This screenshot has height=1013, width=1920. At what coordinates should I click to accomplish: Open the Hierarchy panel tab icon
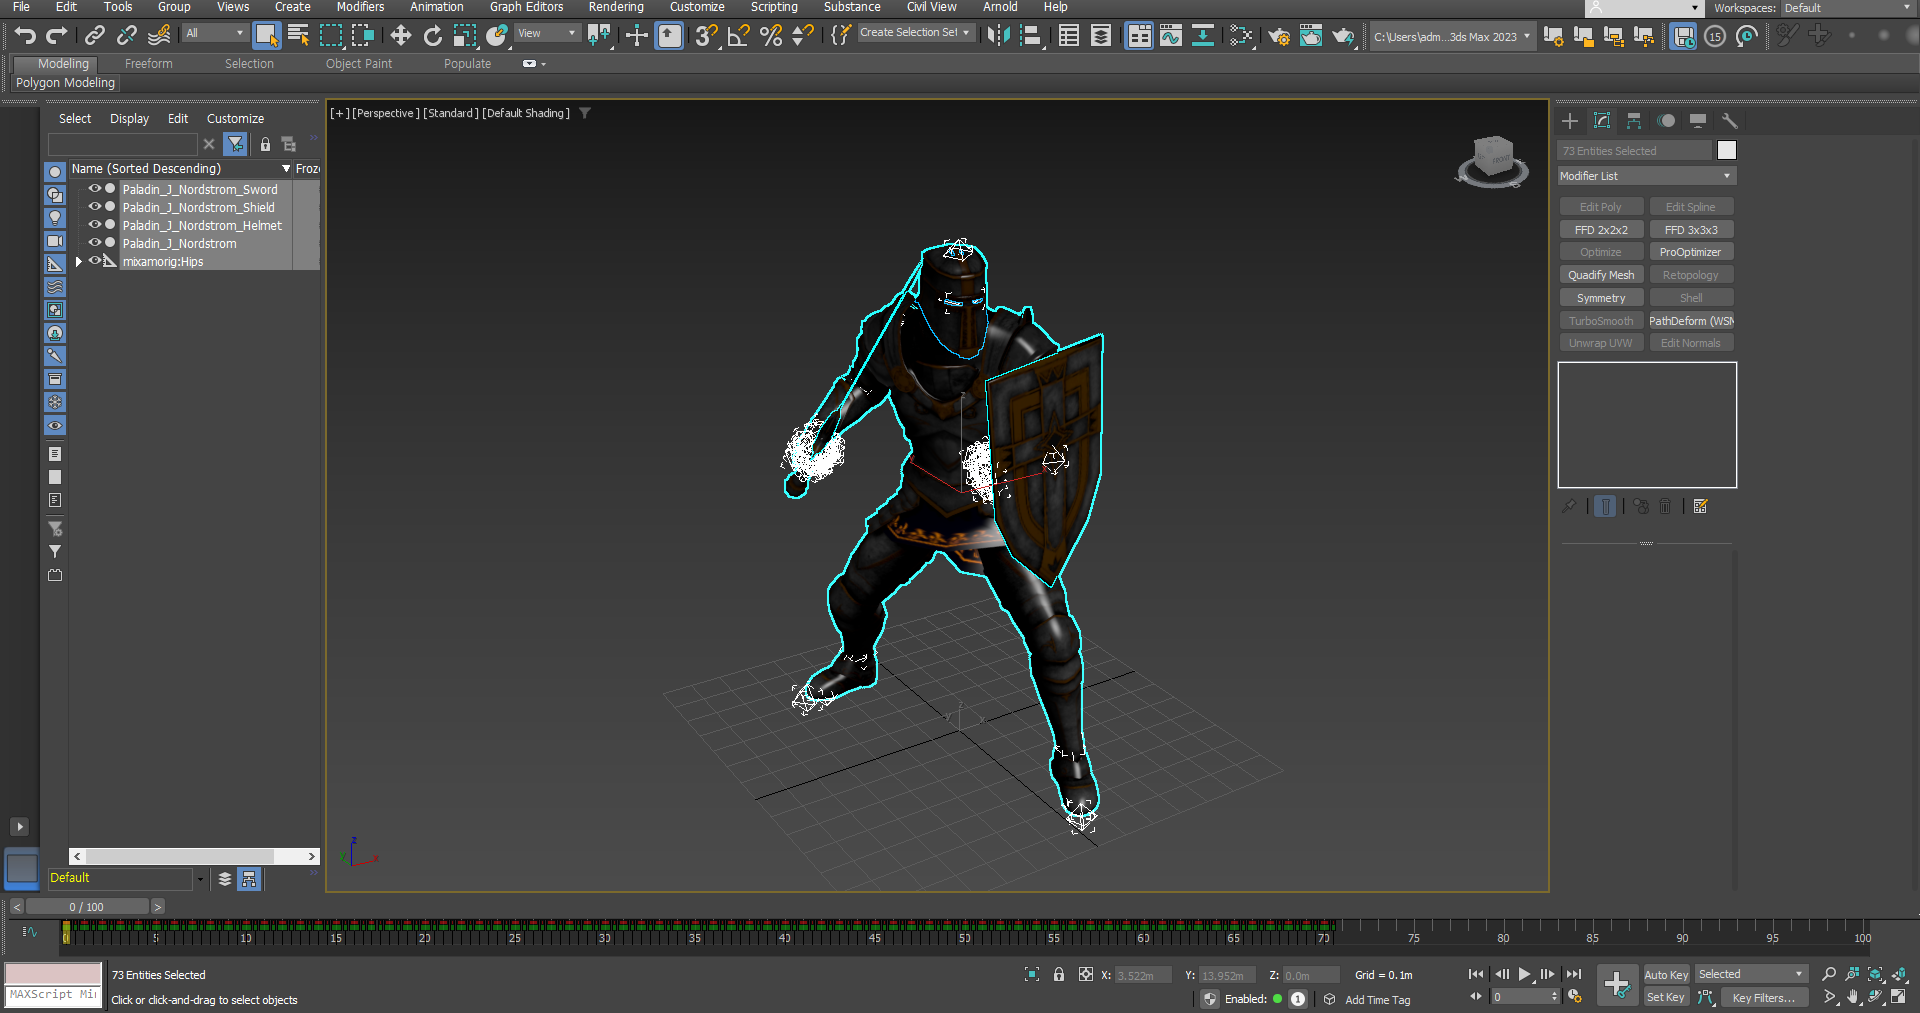[1634, 121]
